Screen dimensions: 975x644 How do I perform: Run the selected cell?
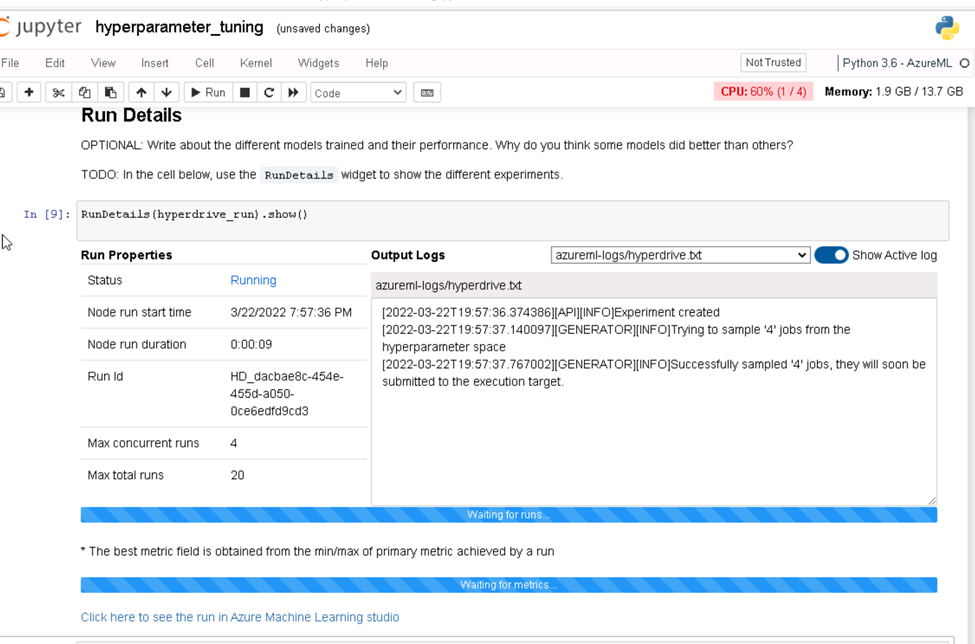tap(208, 93)
